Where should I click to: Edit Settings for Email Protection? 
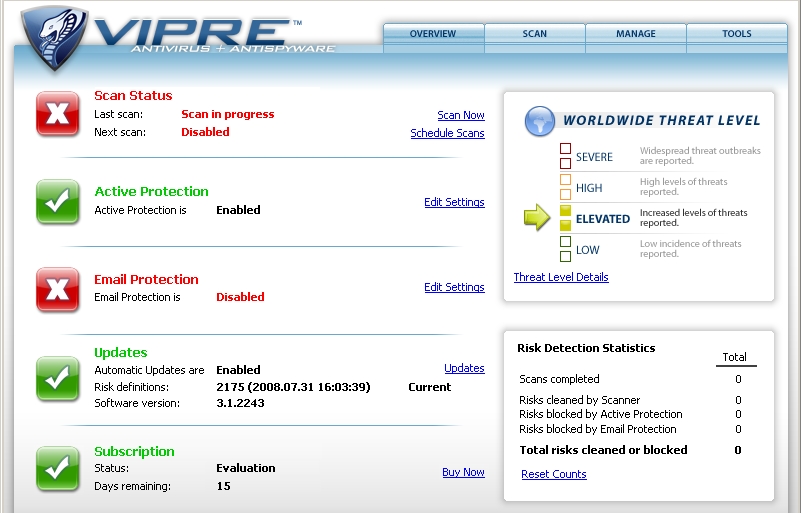454,287
